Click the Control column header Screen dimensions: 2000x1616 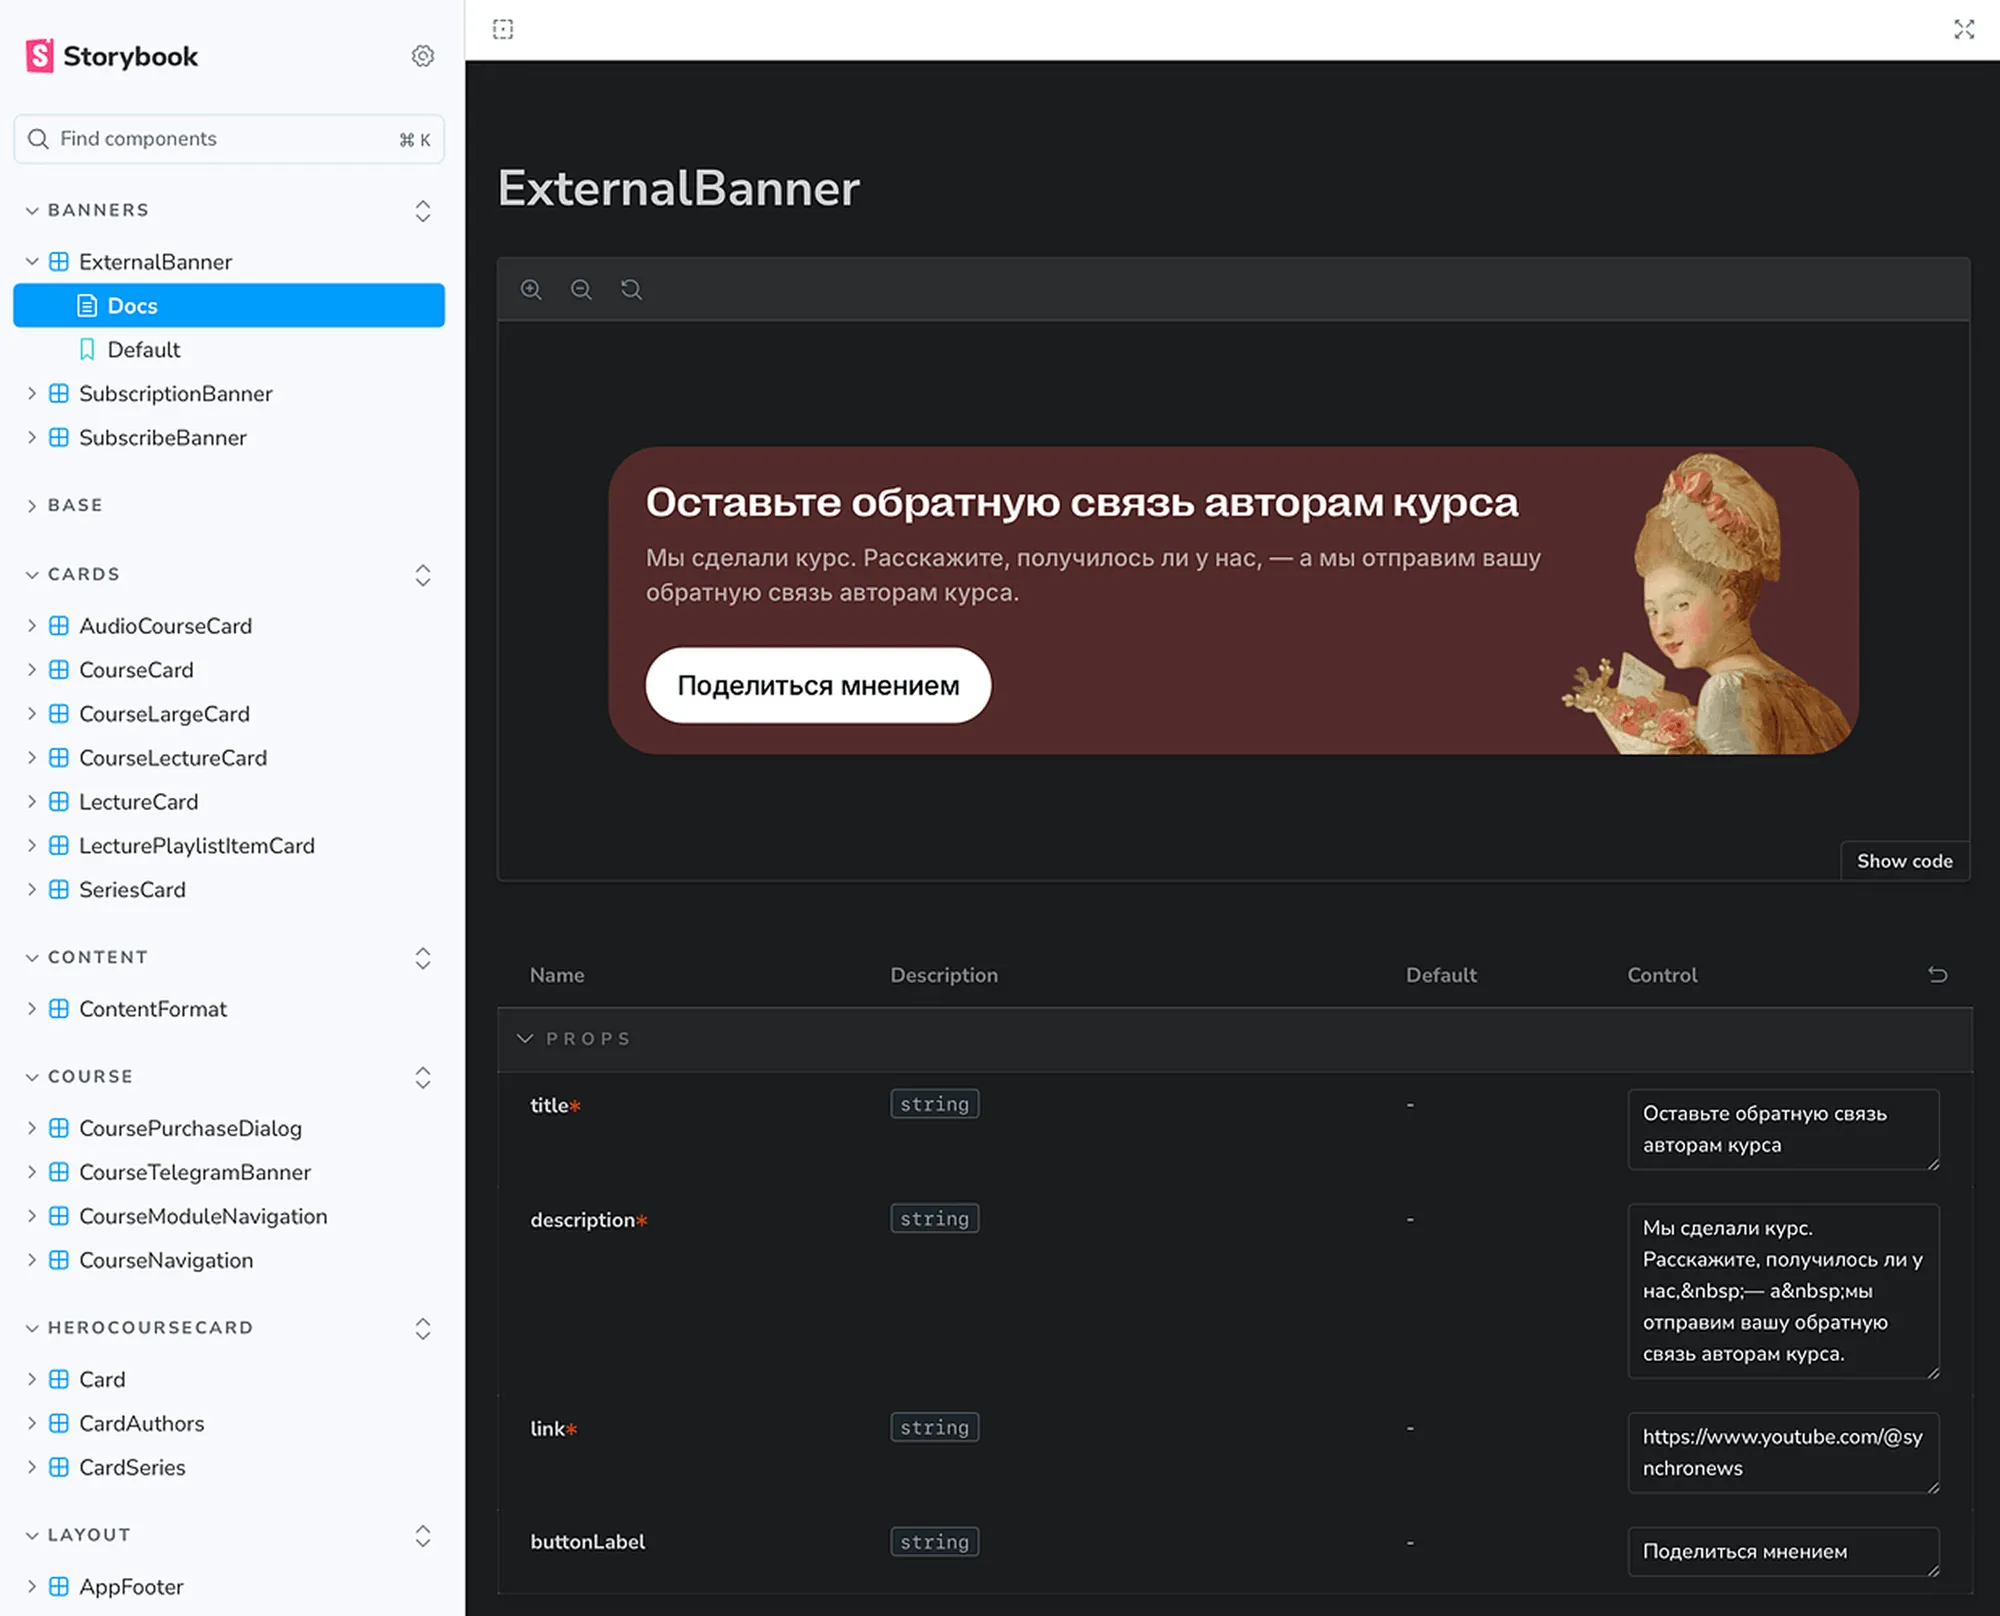click(x=1662, y=975)
